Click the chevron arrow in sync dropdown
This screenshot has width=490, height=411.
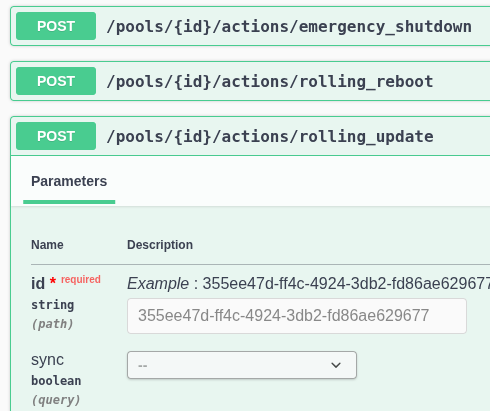coord(336,365)
